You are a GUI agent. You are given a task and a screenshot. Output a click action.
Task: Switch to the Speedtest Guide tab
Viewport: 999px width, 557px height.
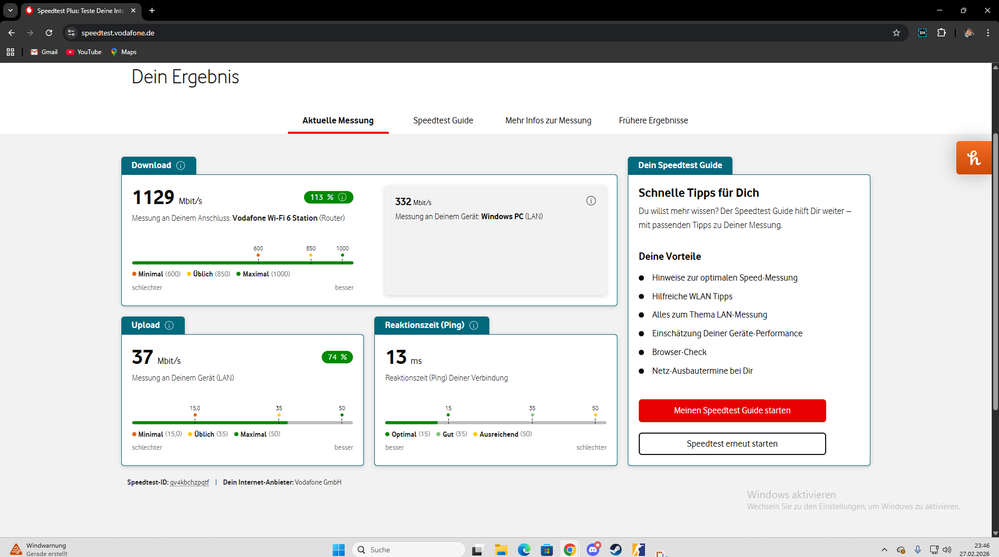pos(443,120)
